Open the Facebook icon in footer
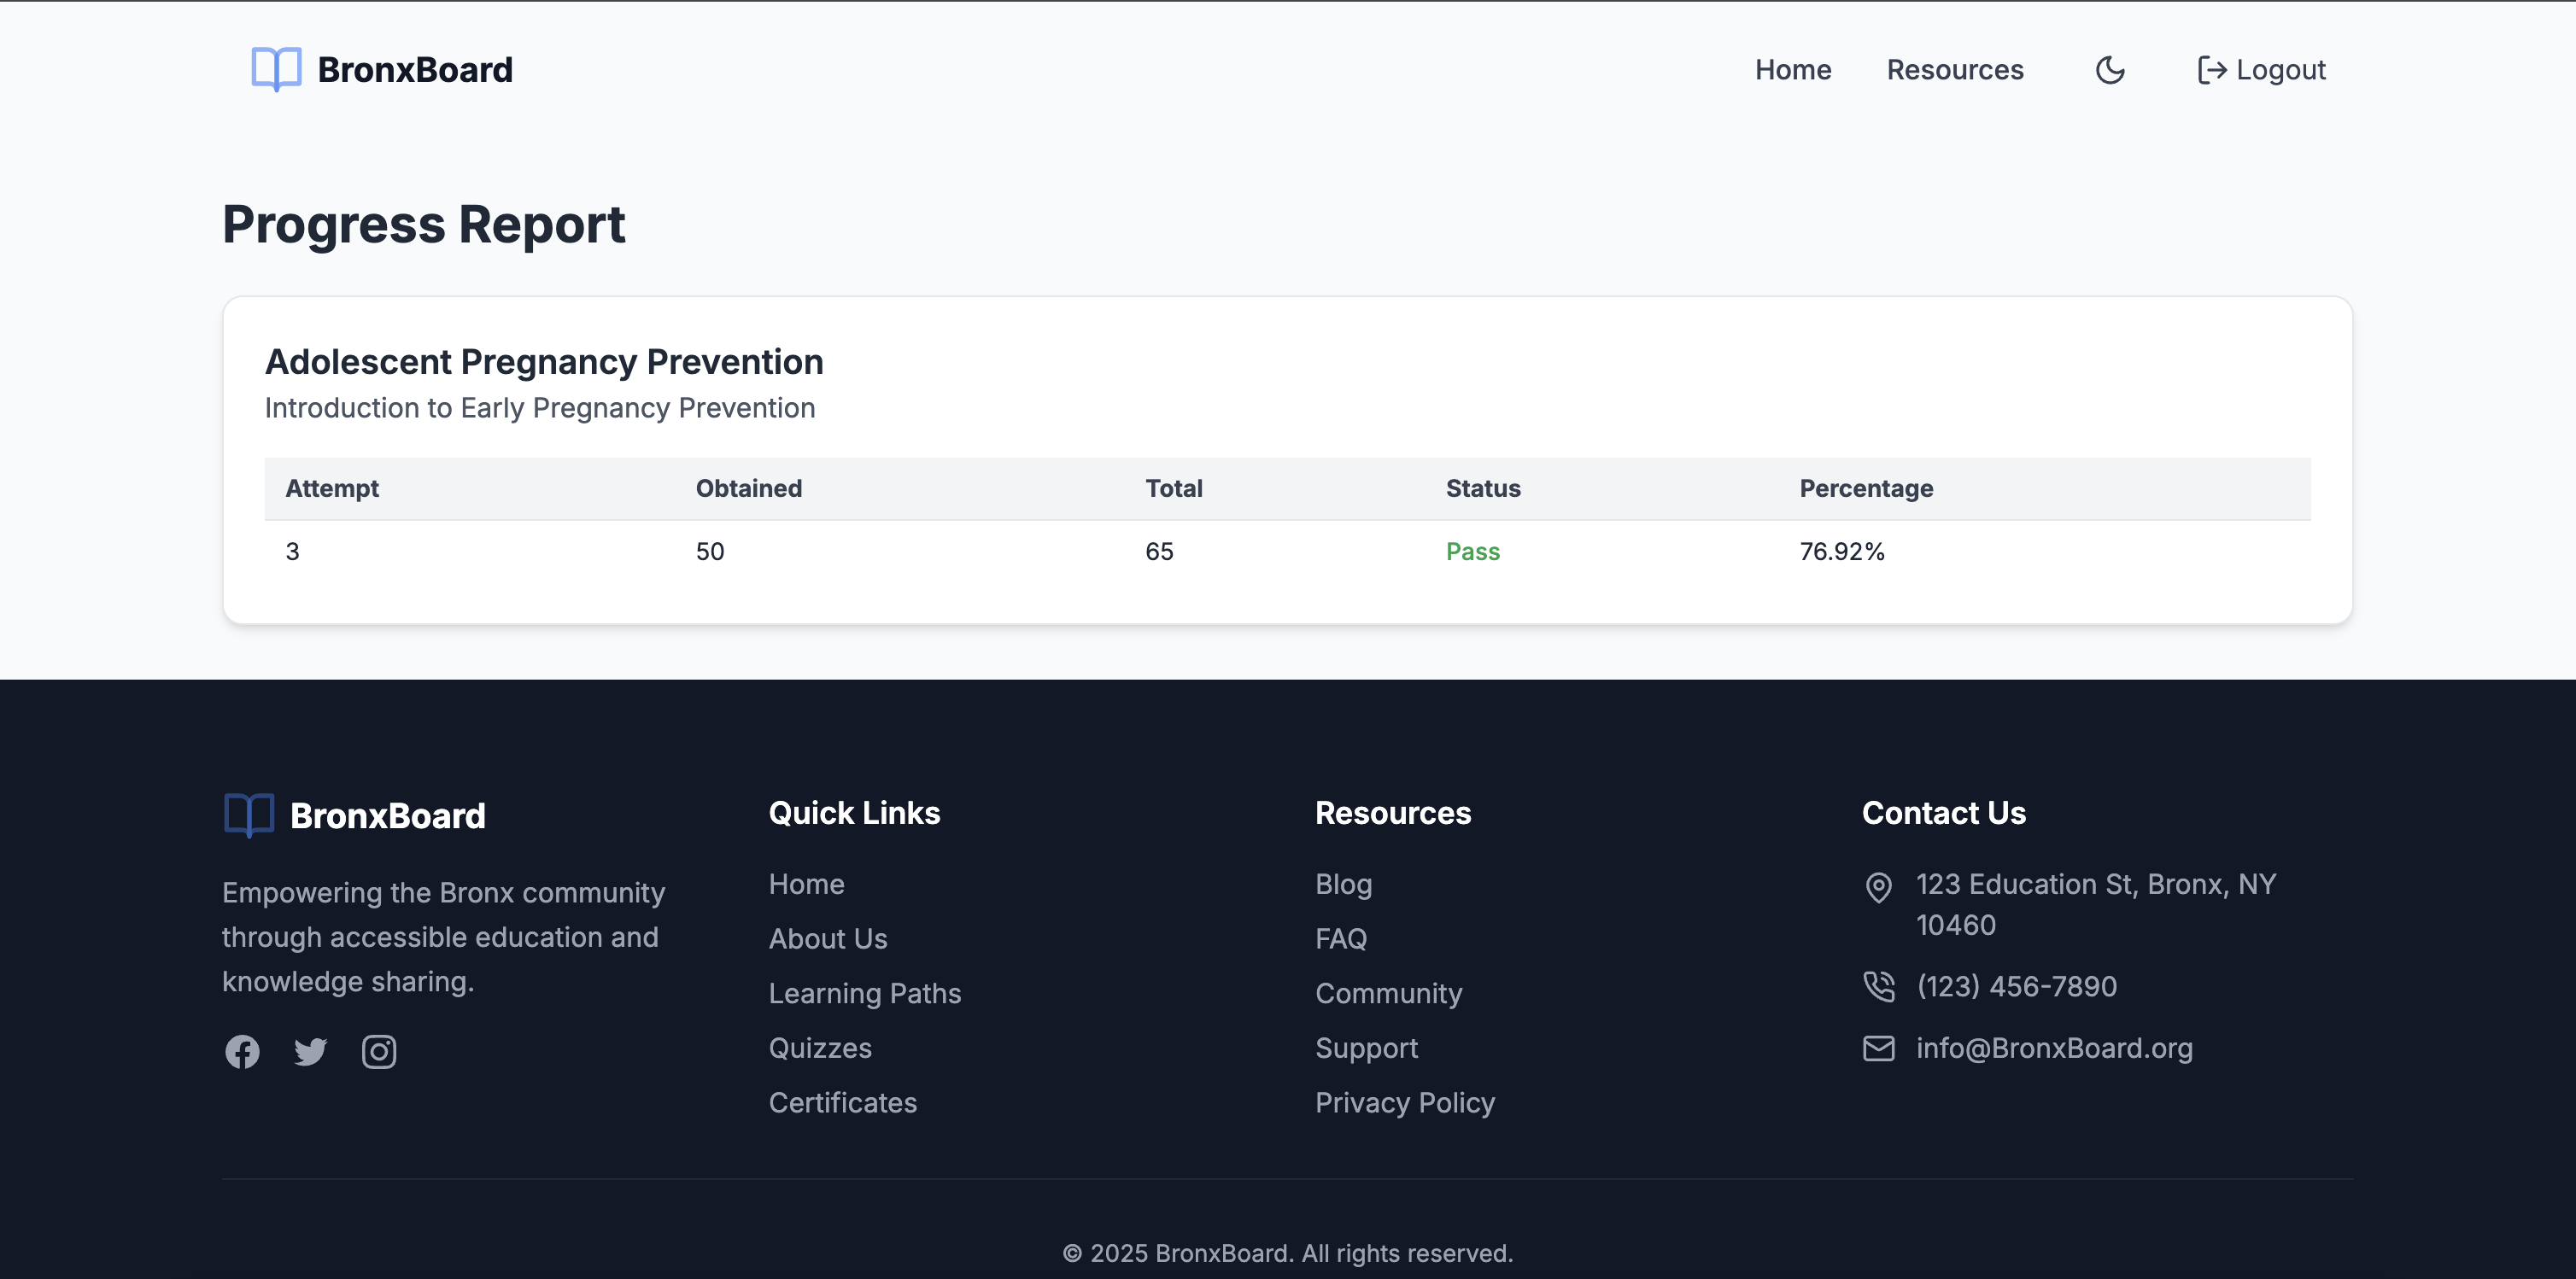 pos(242,1051)
